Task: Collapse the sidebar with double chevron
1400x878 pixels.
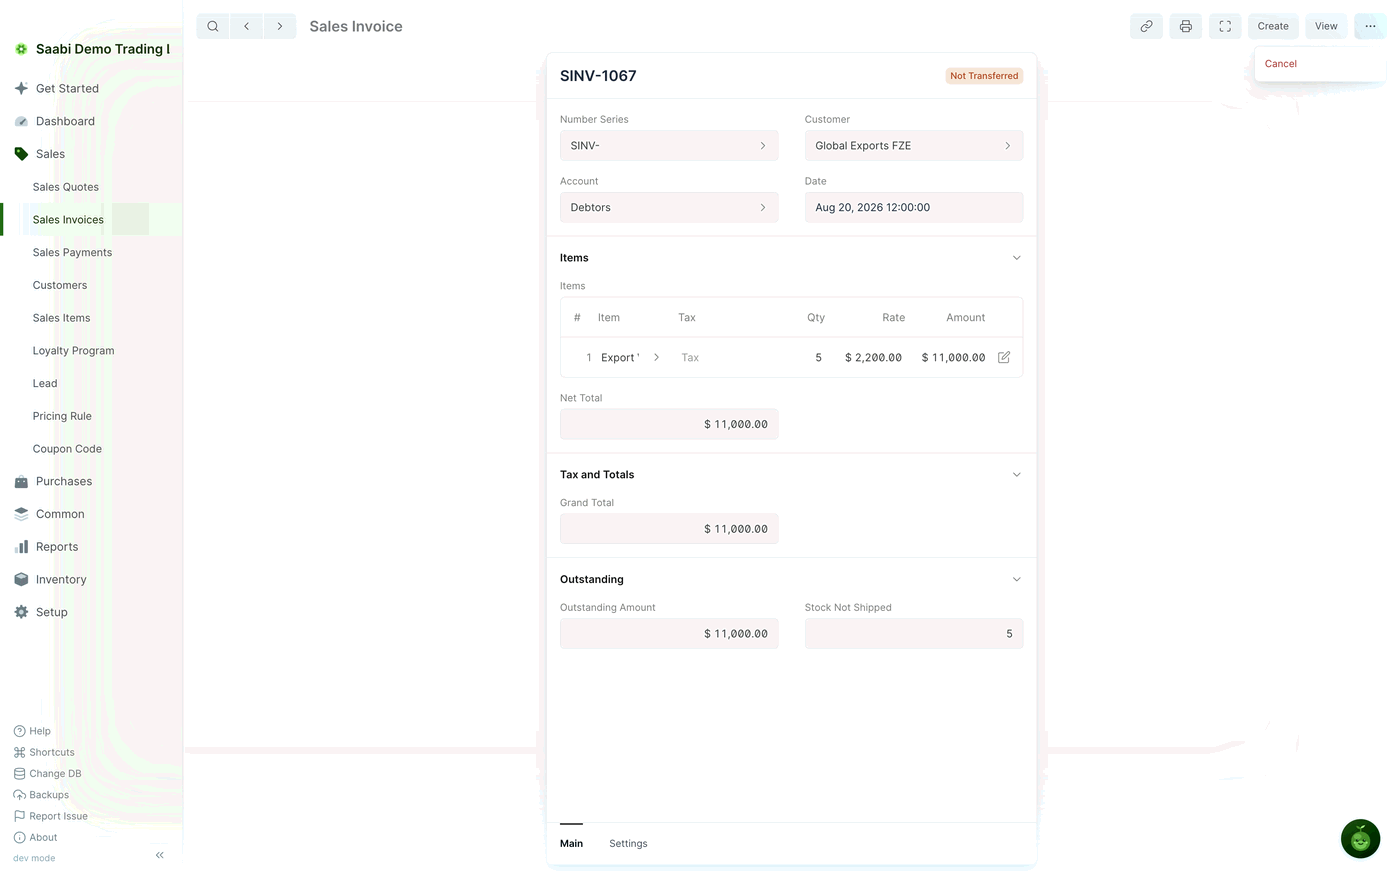Action: 160,855
